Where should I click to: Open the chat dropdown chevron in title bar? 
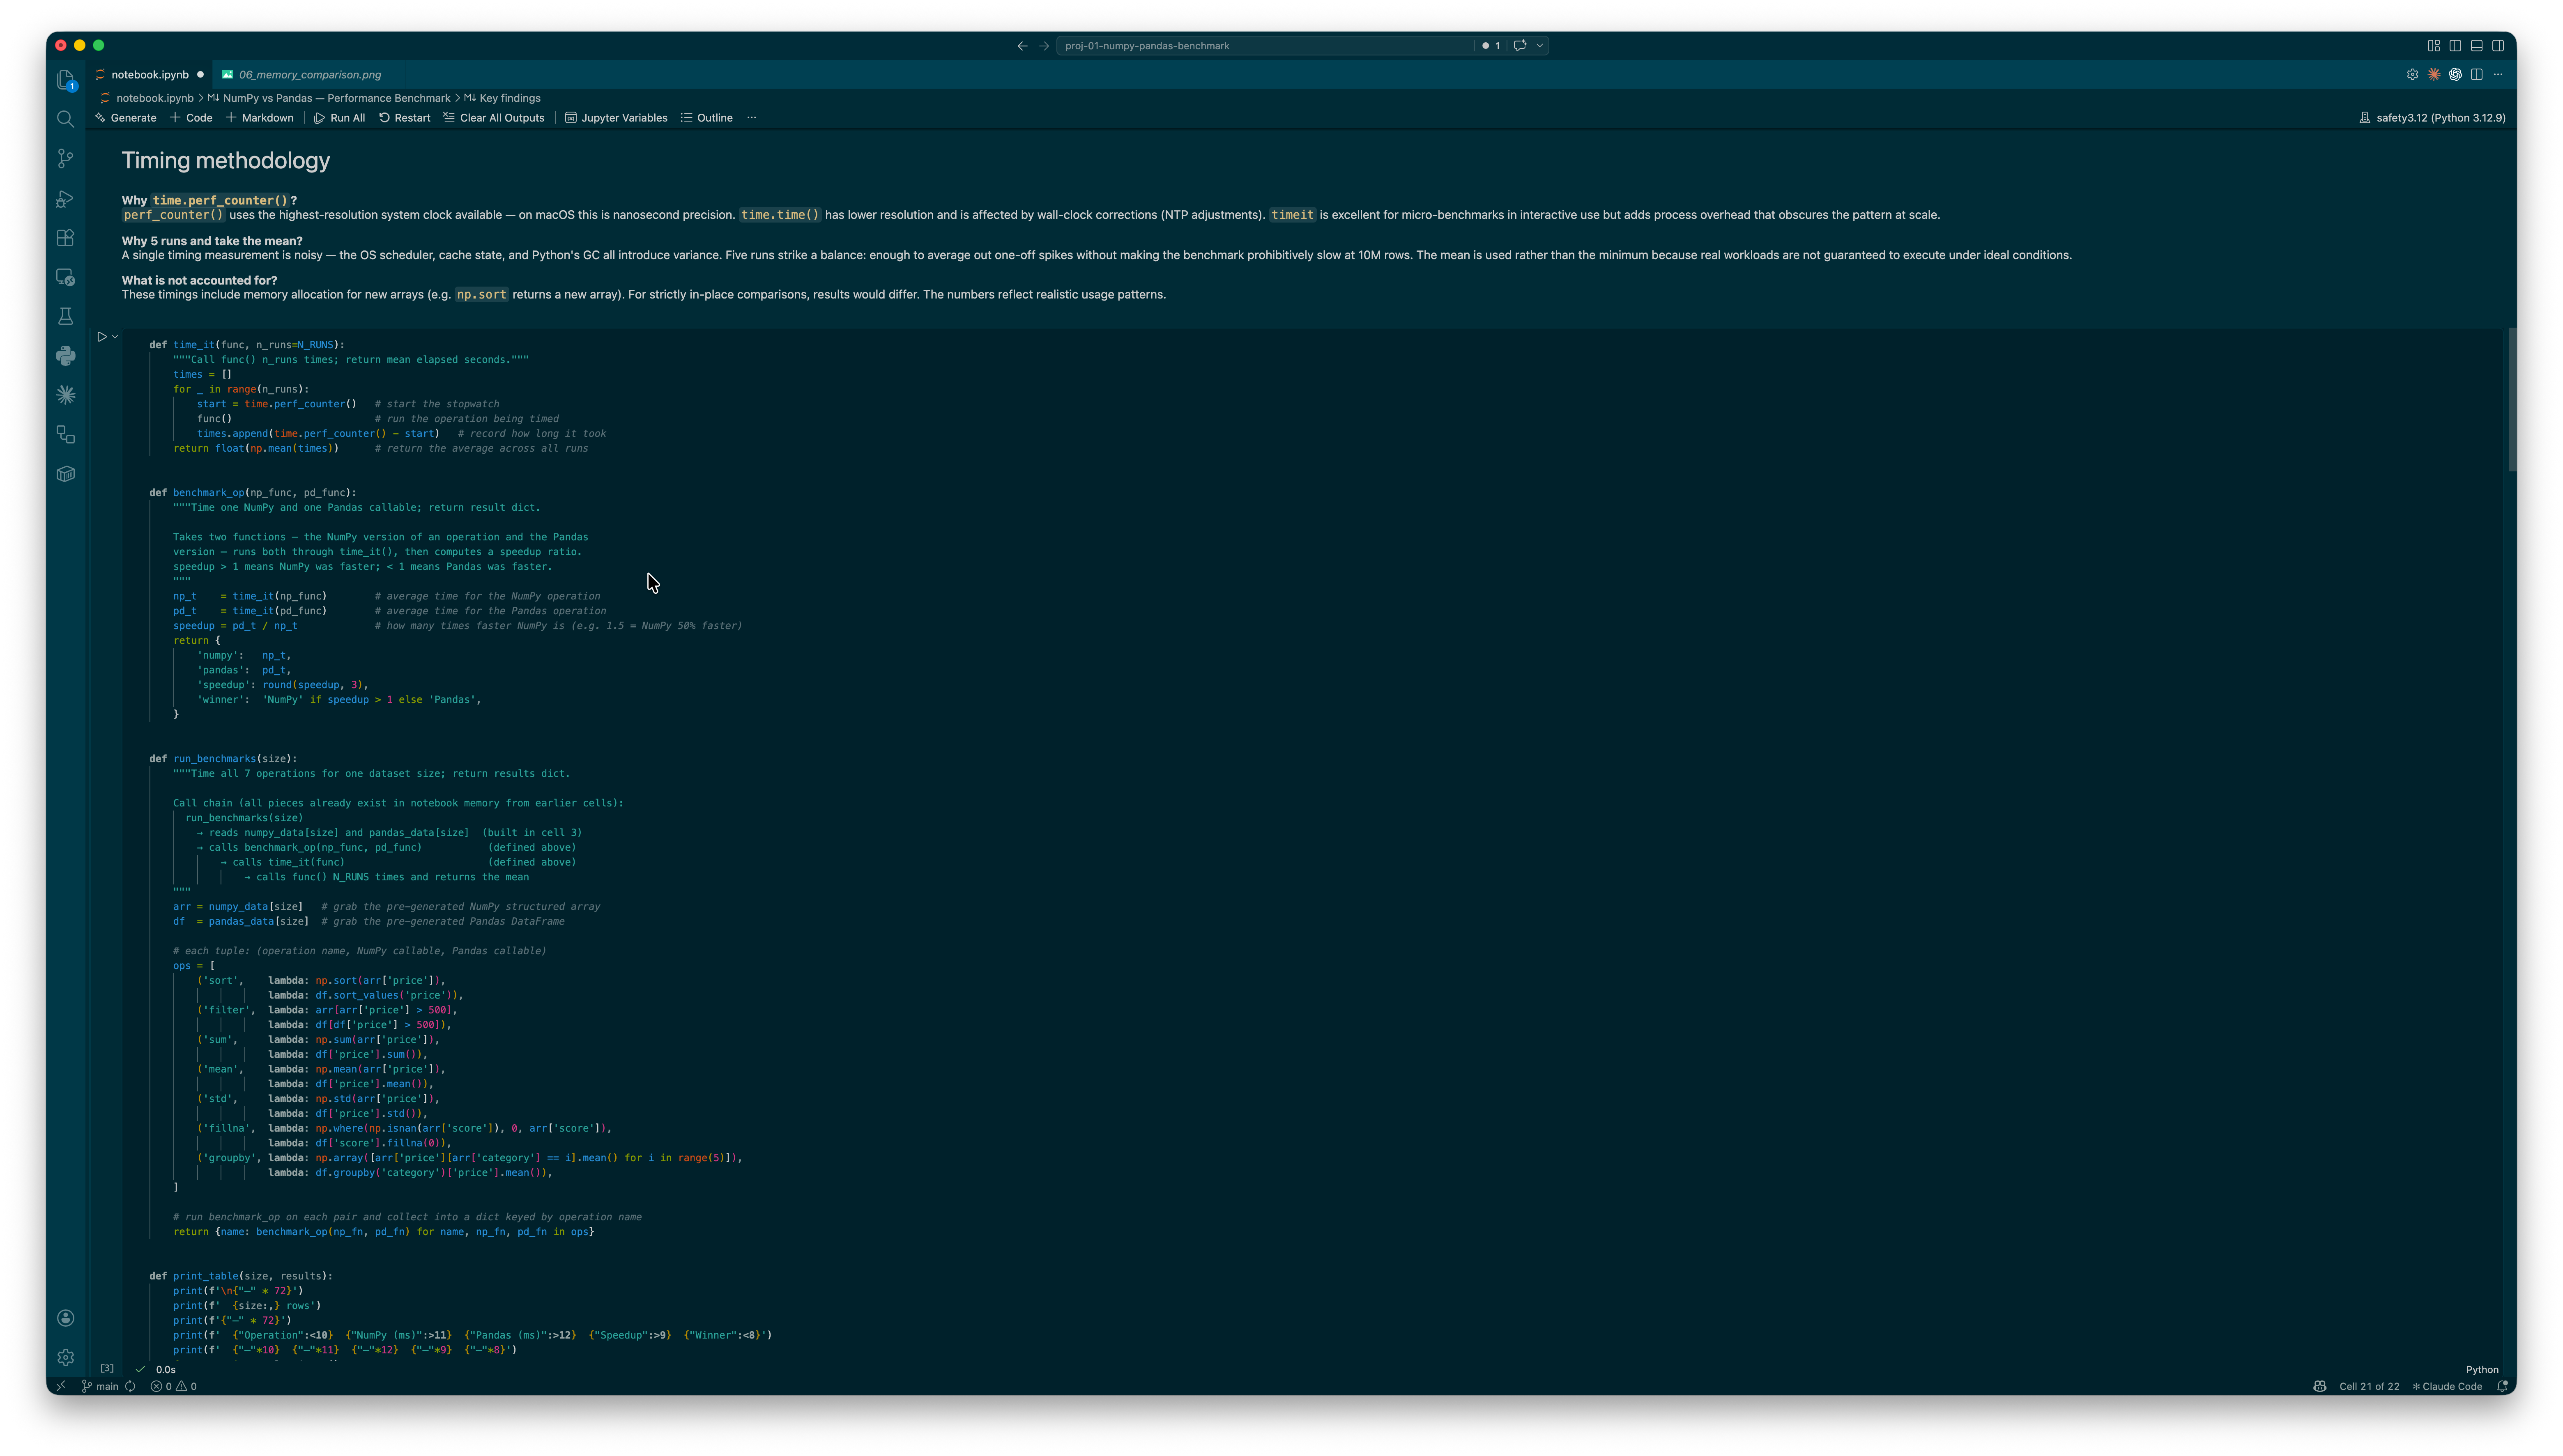pyautogui.click(x=1540, y=46)
